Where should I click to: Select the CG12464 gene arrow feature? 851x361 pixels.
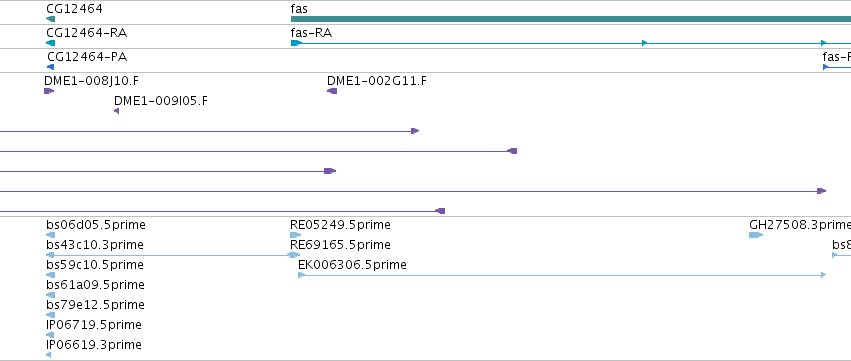coord(50,19)
